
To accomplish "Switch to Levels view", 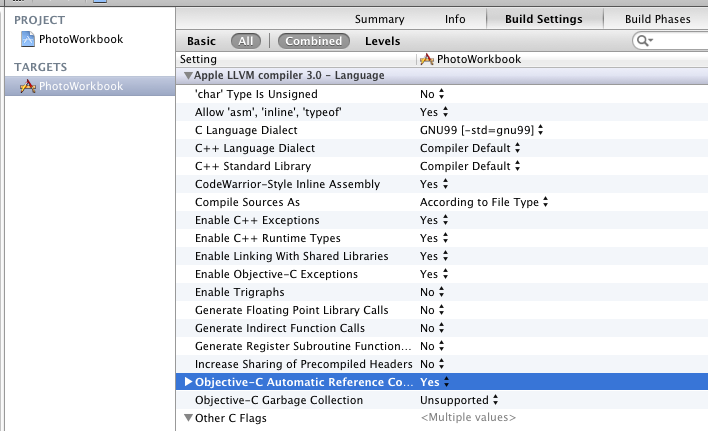I will coord(382,41).
